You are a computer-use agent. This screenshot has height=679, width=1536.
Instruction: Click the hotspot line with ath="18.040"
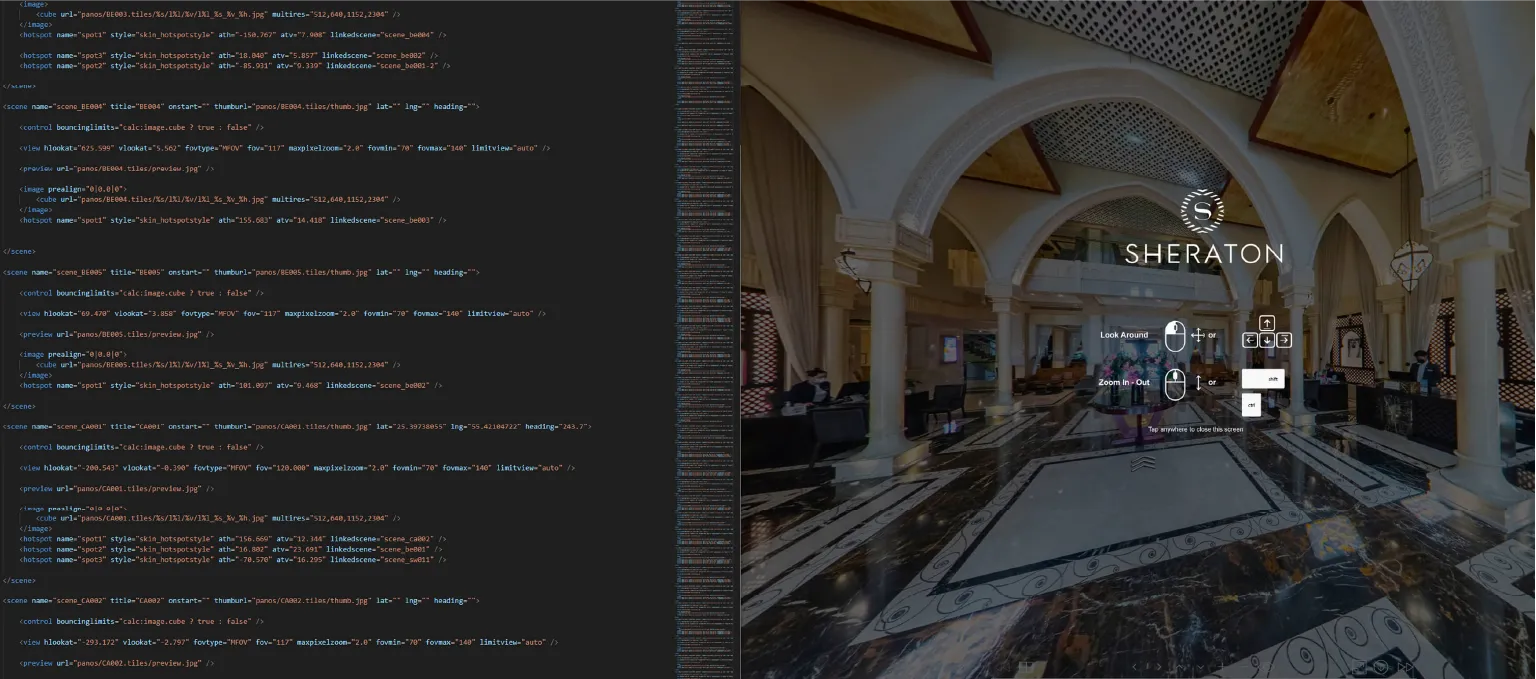[x=229, y=56]
